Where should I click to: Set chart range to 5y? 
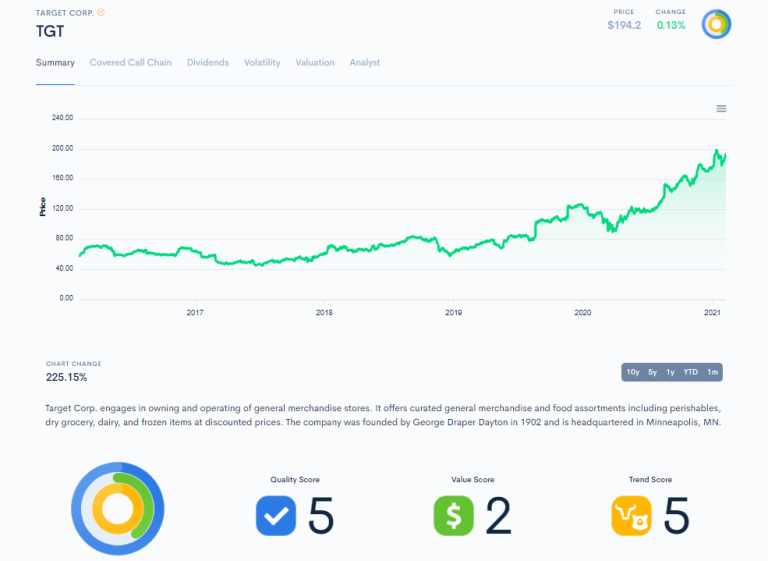652,372
